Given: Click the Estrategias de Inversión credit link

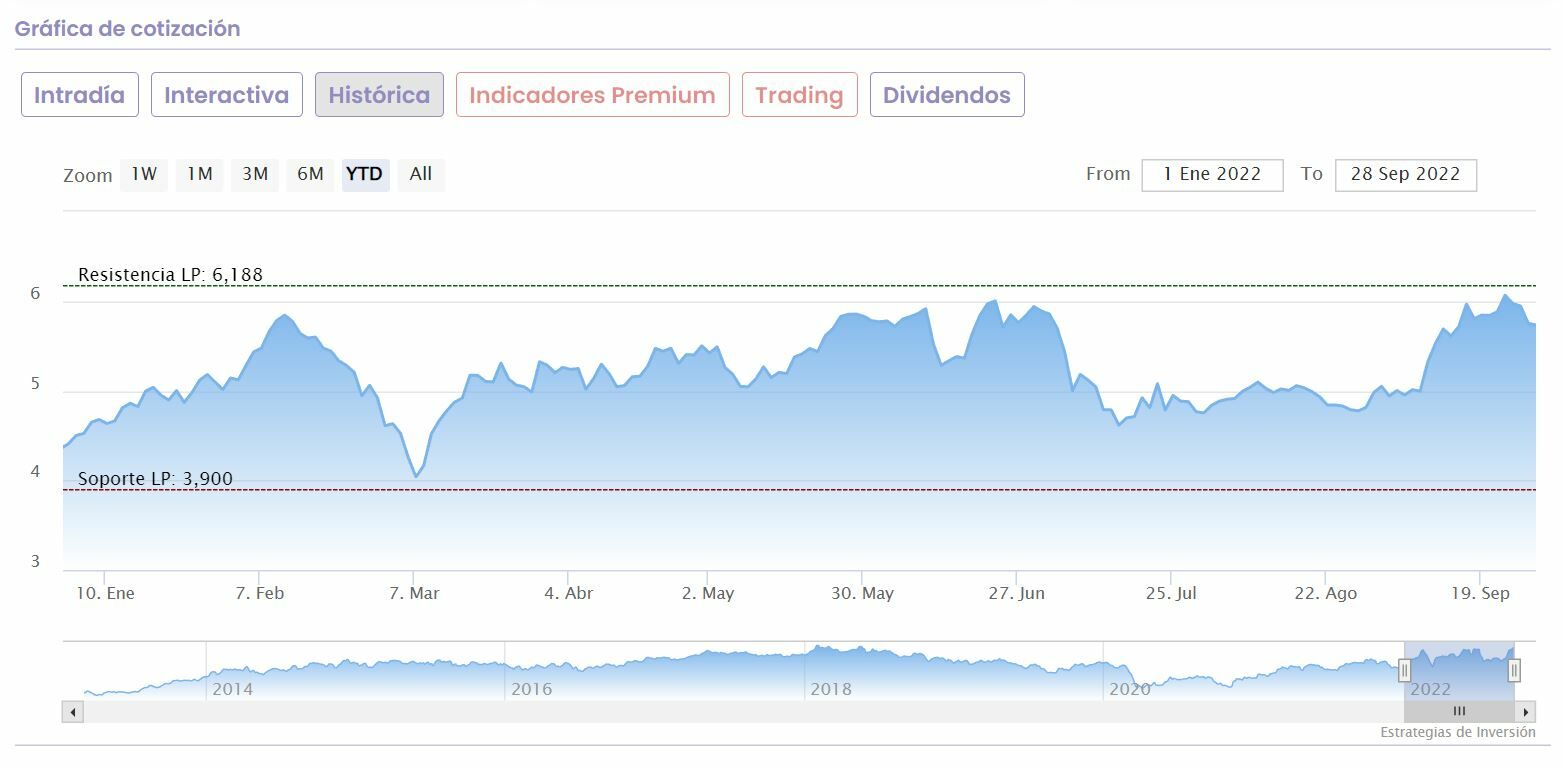Looking at the screenshot, I should point(1457,732).
